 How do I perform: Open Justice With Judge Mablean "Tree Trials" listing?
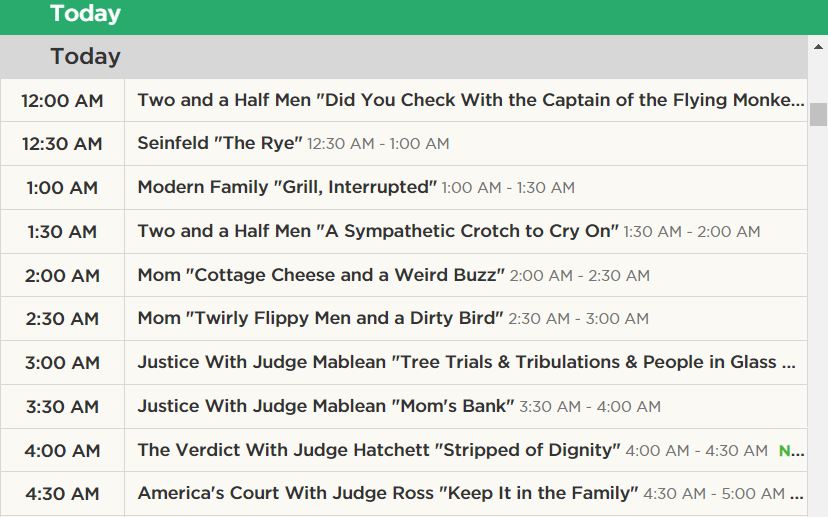[x=466, y=362]
